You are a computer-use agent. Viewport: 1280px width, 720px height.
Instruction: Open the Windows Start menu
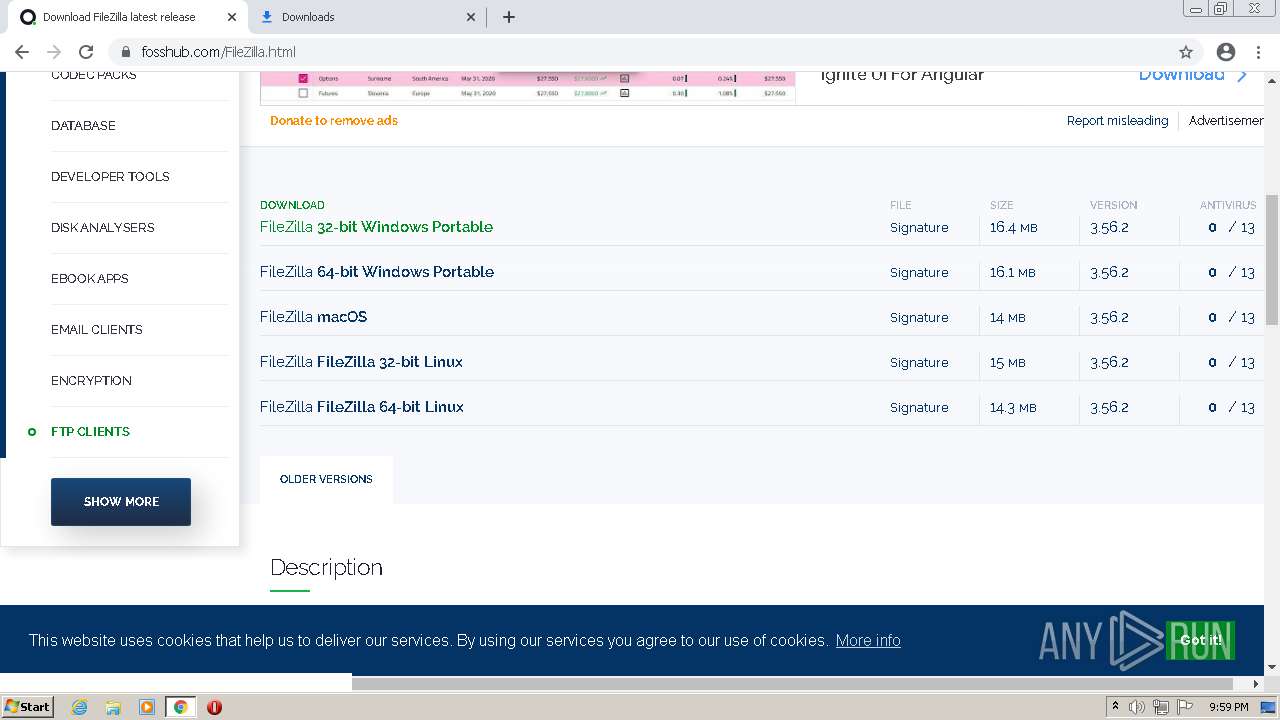click(27, 707)
